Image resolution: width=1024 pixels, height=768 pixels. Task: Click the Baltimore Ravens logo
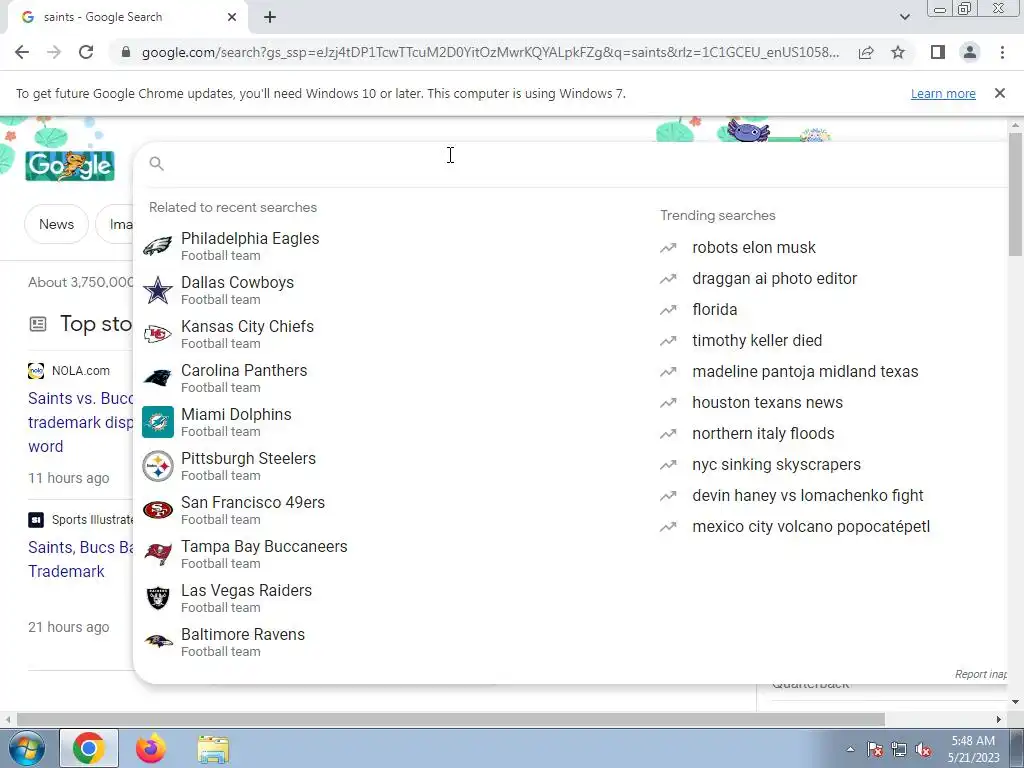point(157,642)
